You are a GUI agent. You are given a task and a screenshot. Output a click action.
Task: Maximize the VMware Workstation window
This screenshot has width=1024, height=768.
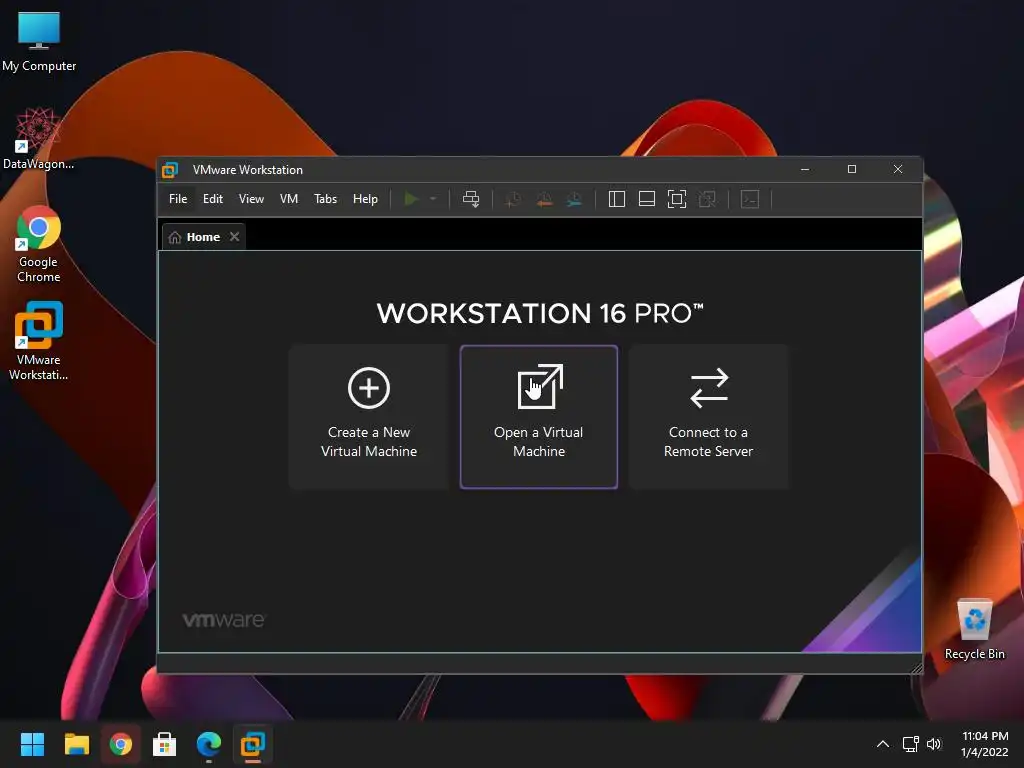pyautogui.click(x=852, y=169)
